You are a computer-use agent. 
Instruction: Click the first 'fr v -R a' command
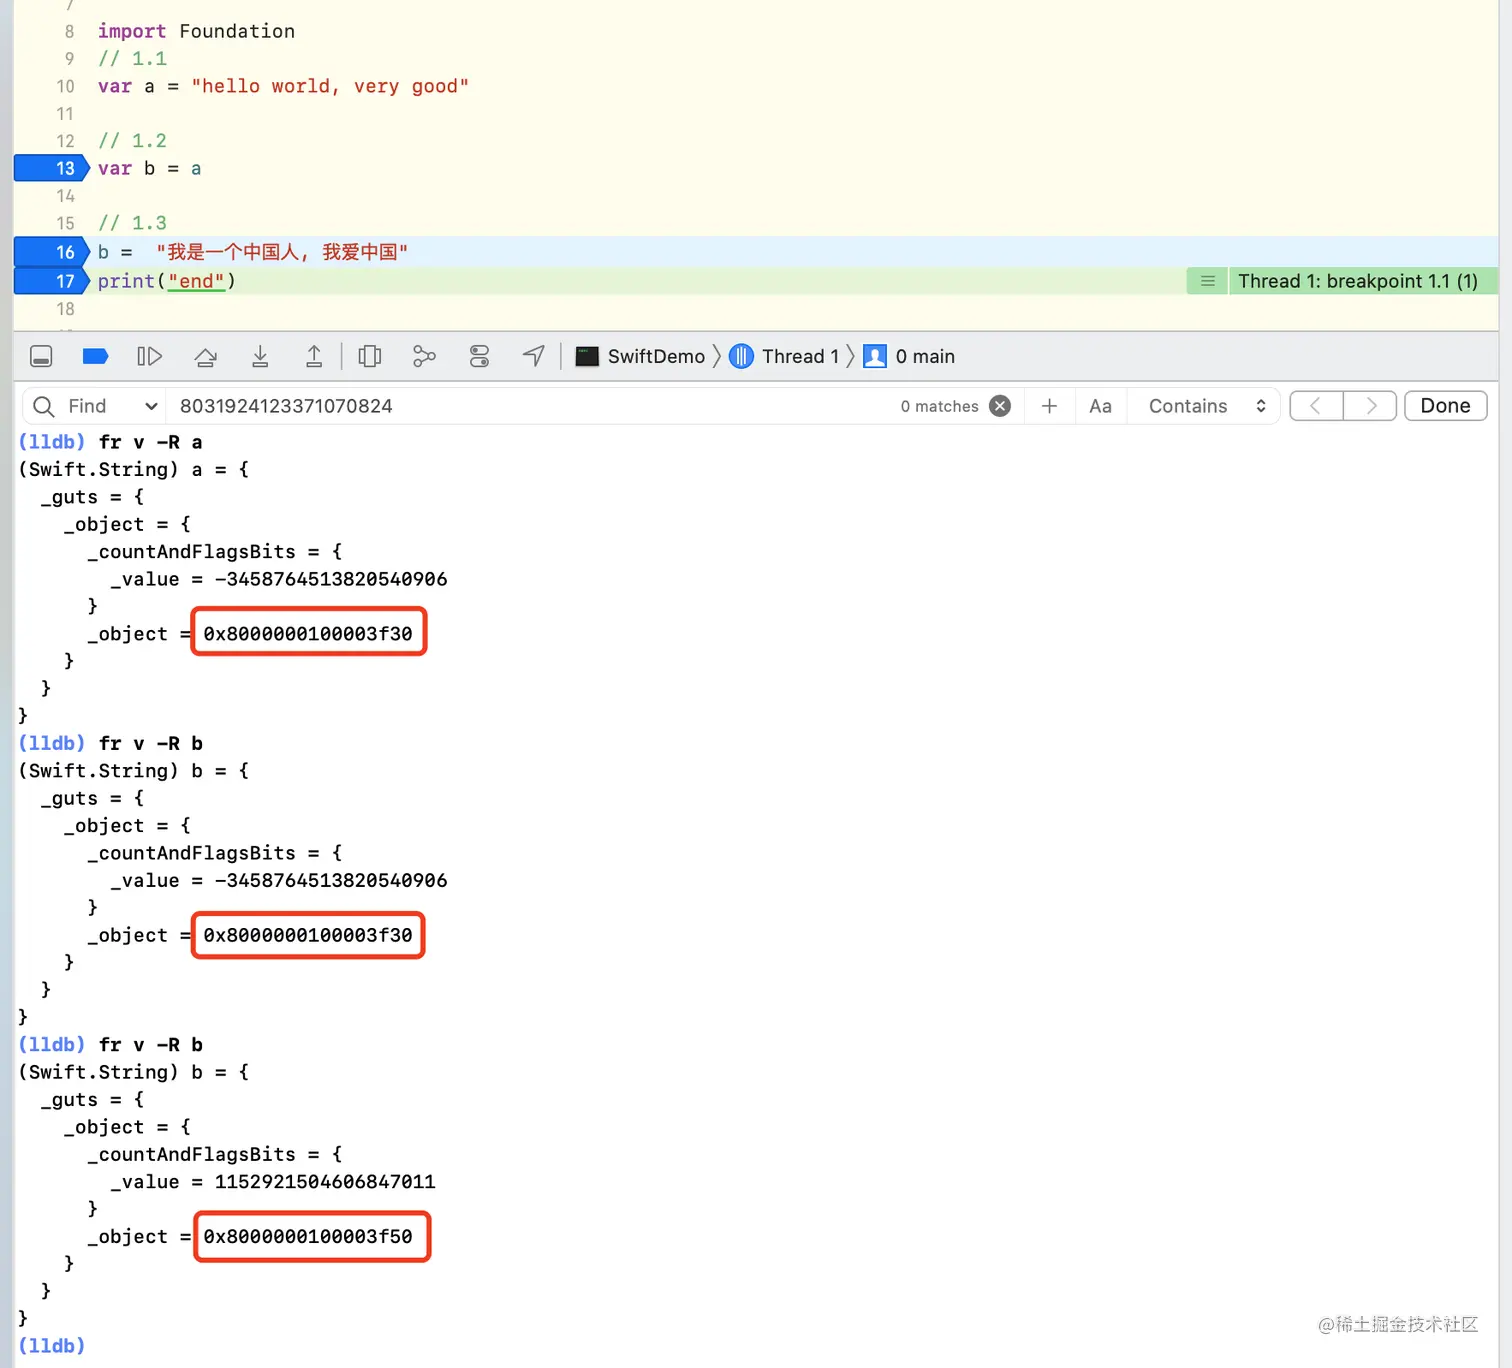(150, 442)
